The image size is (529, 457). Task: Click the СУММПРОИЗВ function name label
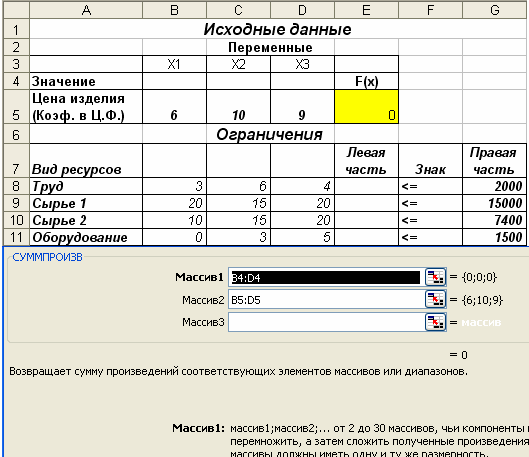point(47,257)
